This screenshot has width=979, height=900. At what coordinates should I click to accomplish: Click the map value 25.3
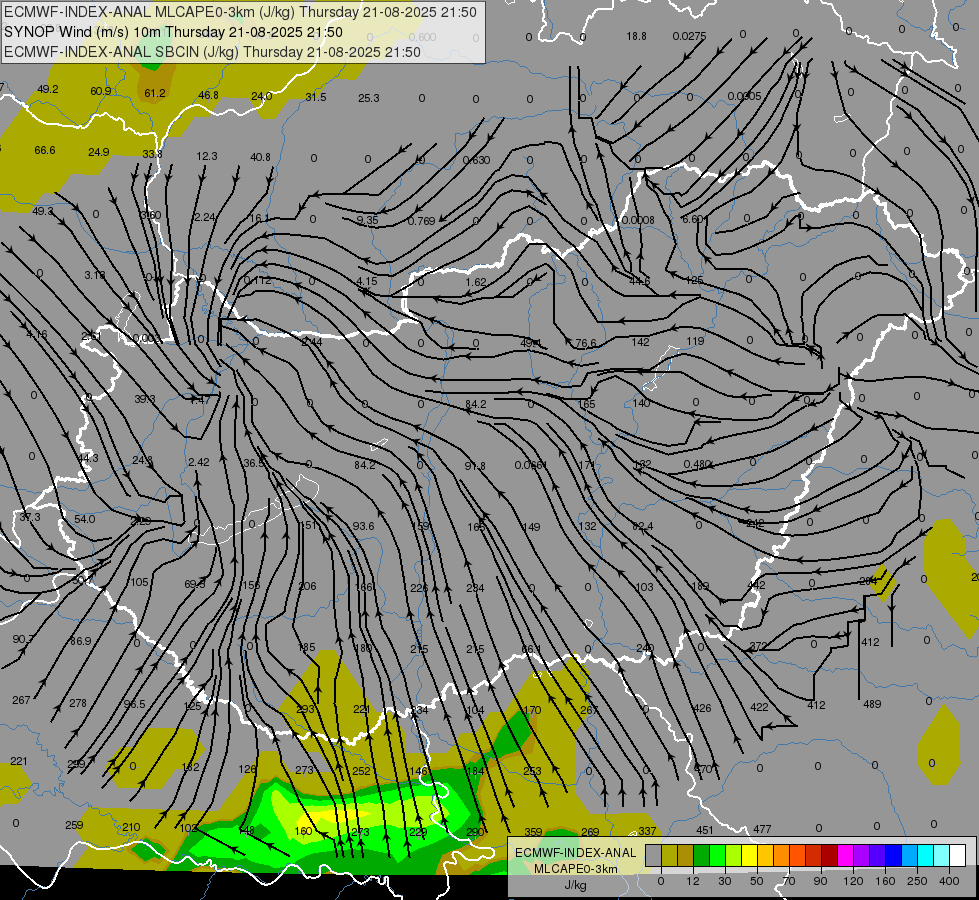(368, 97)
